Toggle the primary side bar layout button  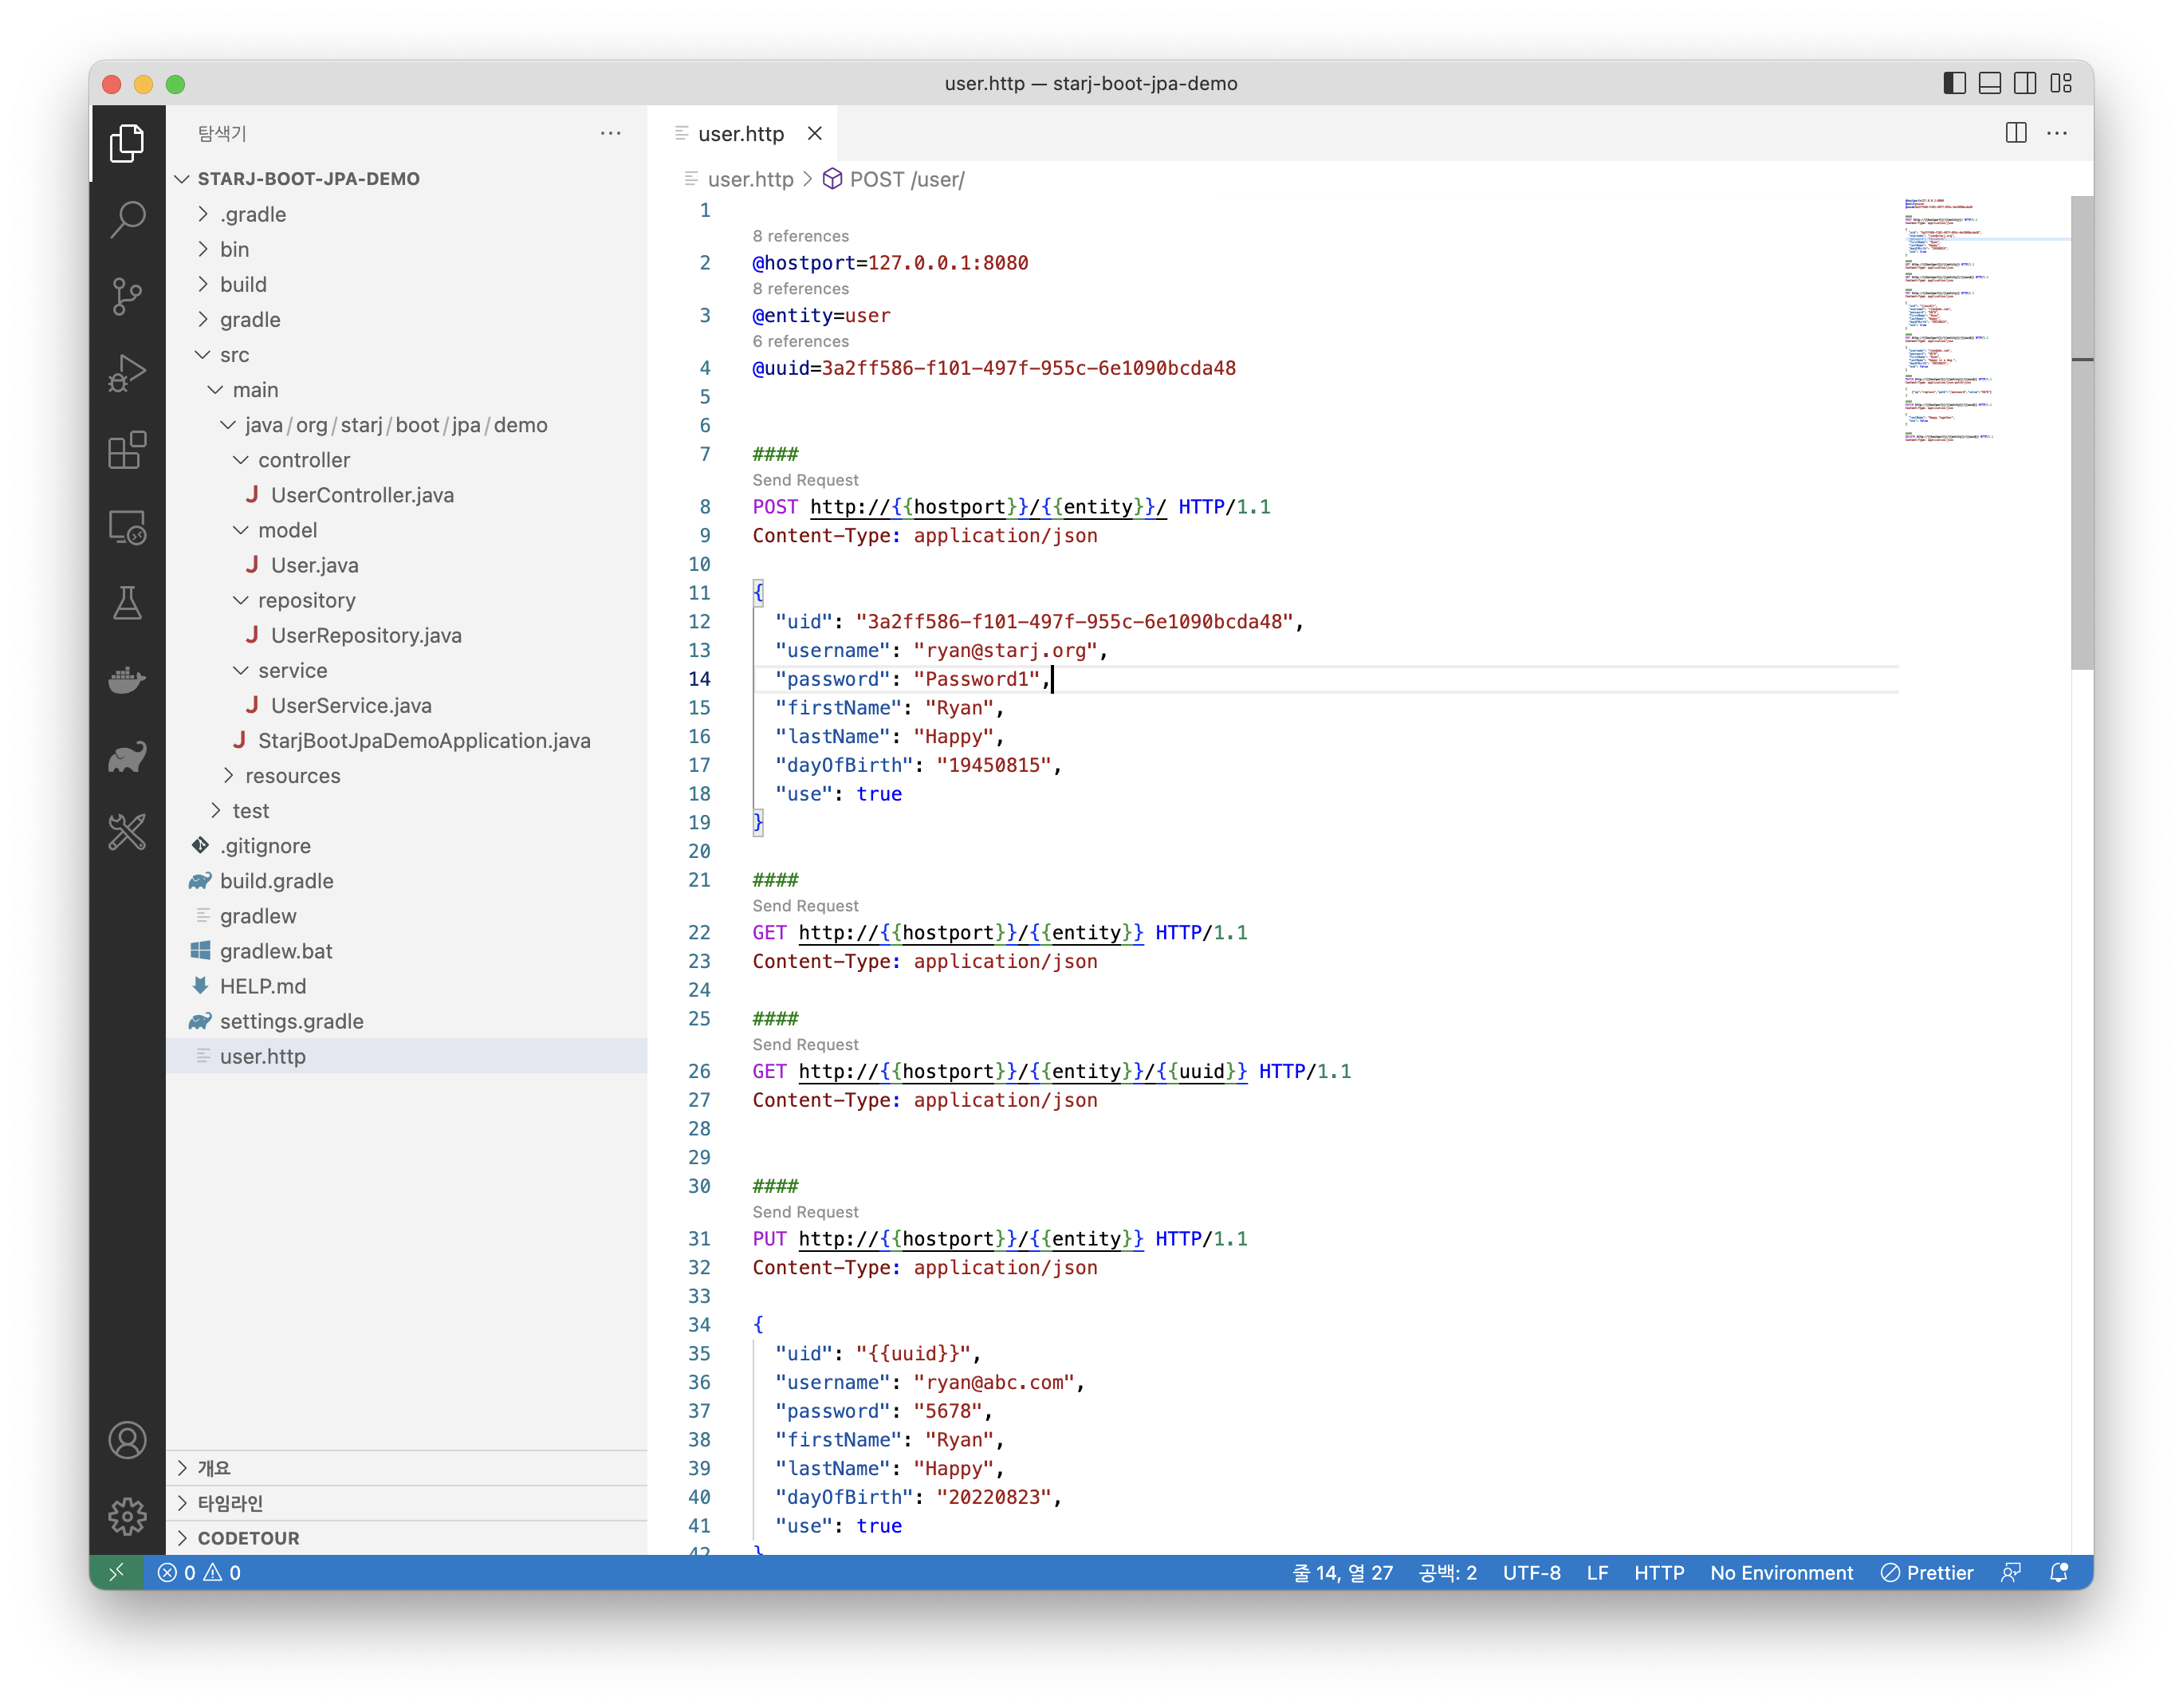(1954, 83)
